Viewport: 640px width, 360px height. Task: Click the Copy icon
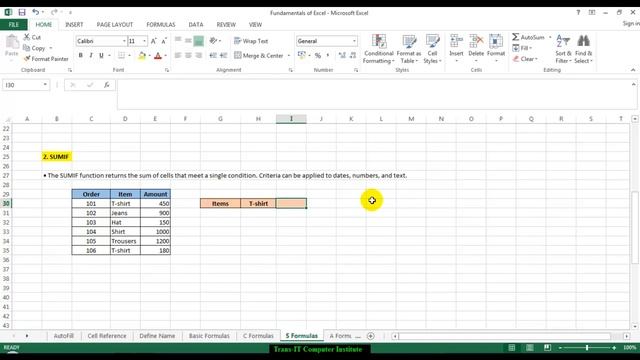tap(27, 48)
